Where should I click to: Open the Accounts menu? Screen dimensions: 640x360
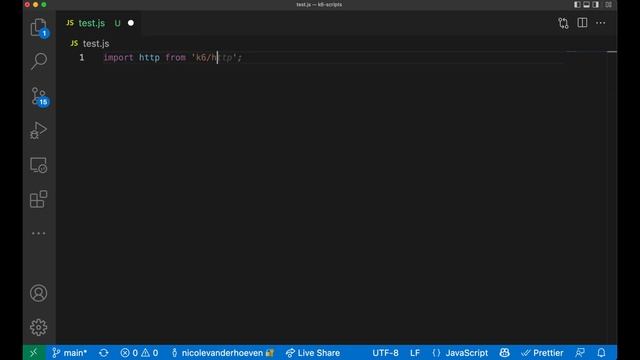(39, 293)
